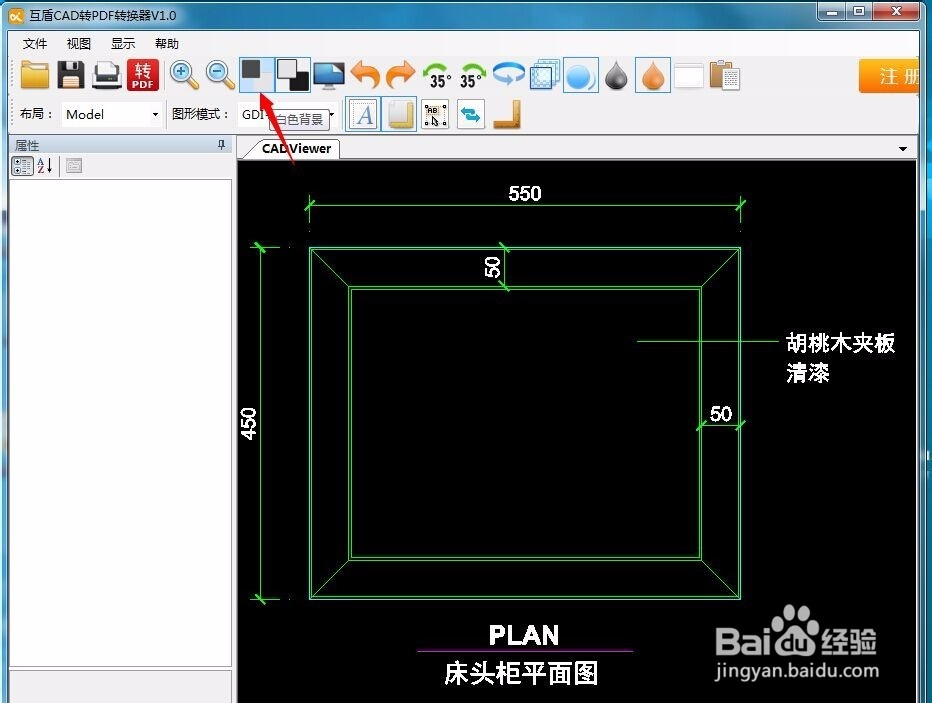Close the application window

896,11
